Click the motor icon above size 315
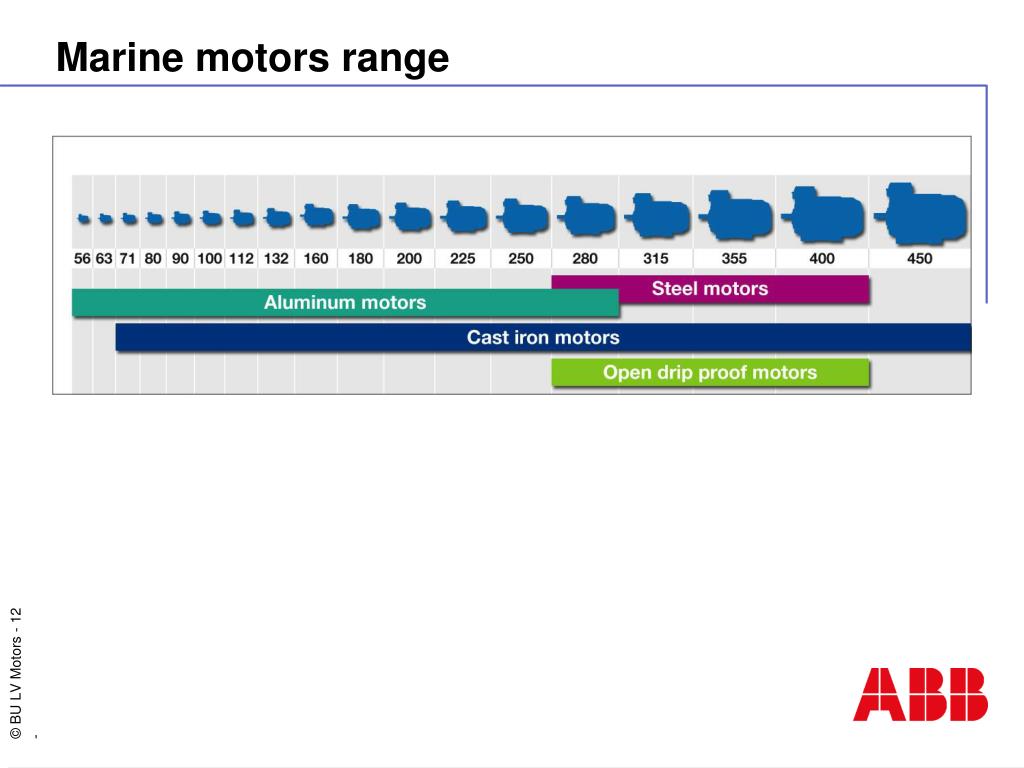Screen dimensions: 1024x768 (x=657, y=215)
